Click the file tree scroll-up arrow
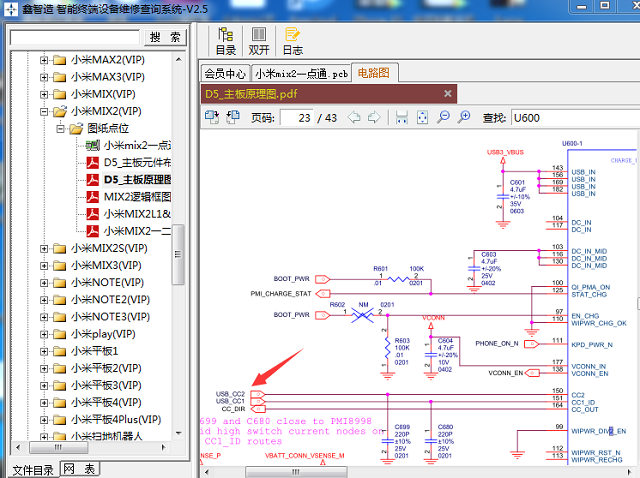Image resolution: width=640 pixels, height=478 pixels. [178, 60]
